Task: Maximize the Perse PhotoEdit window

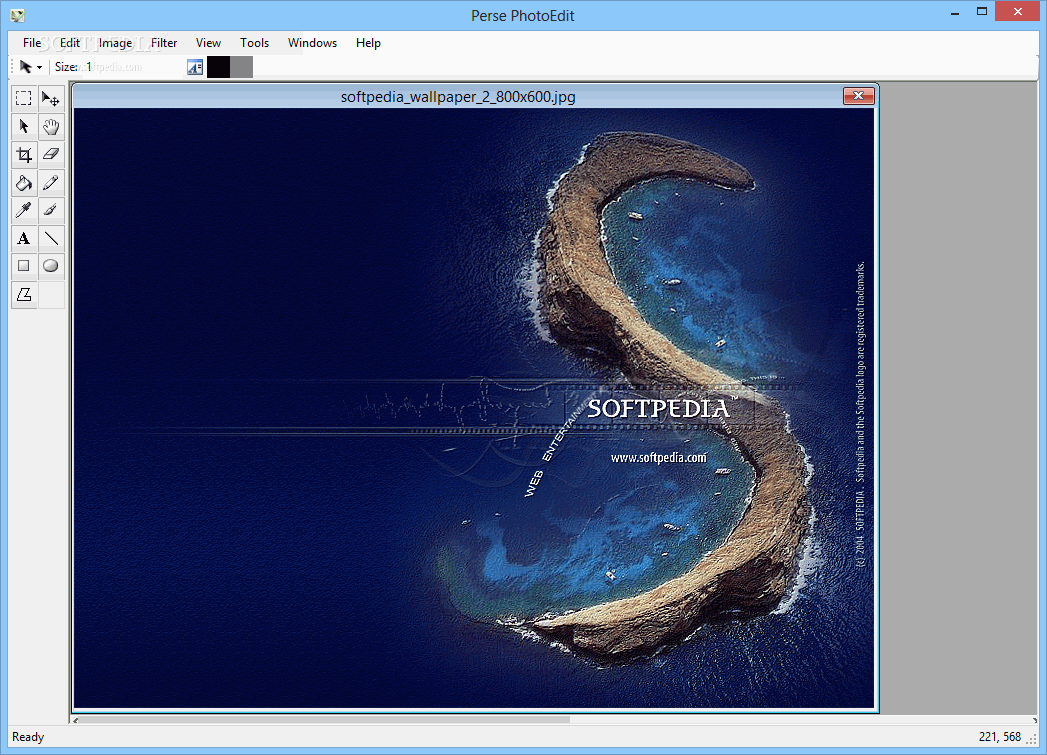Action: 982,12
